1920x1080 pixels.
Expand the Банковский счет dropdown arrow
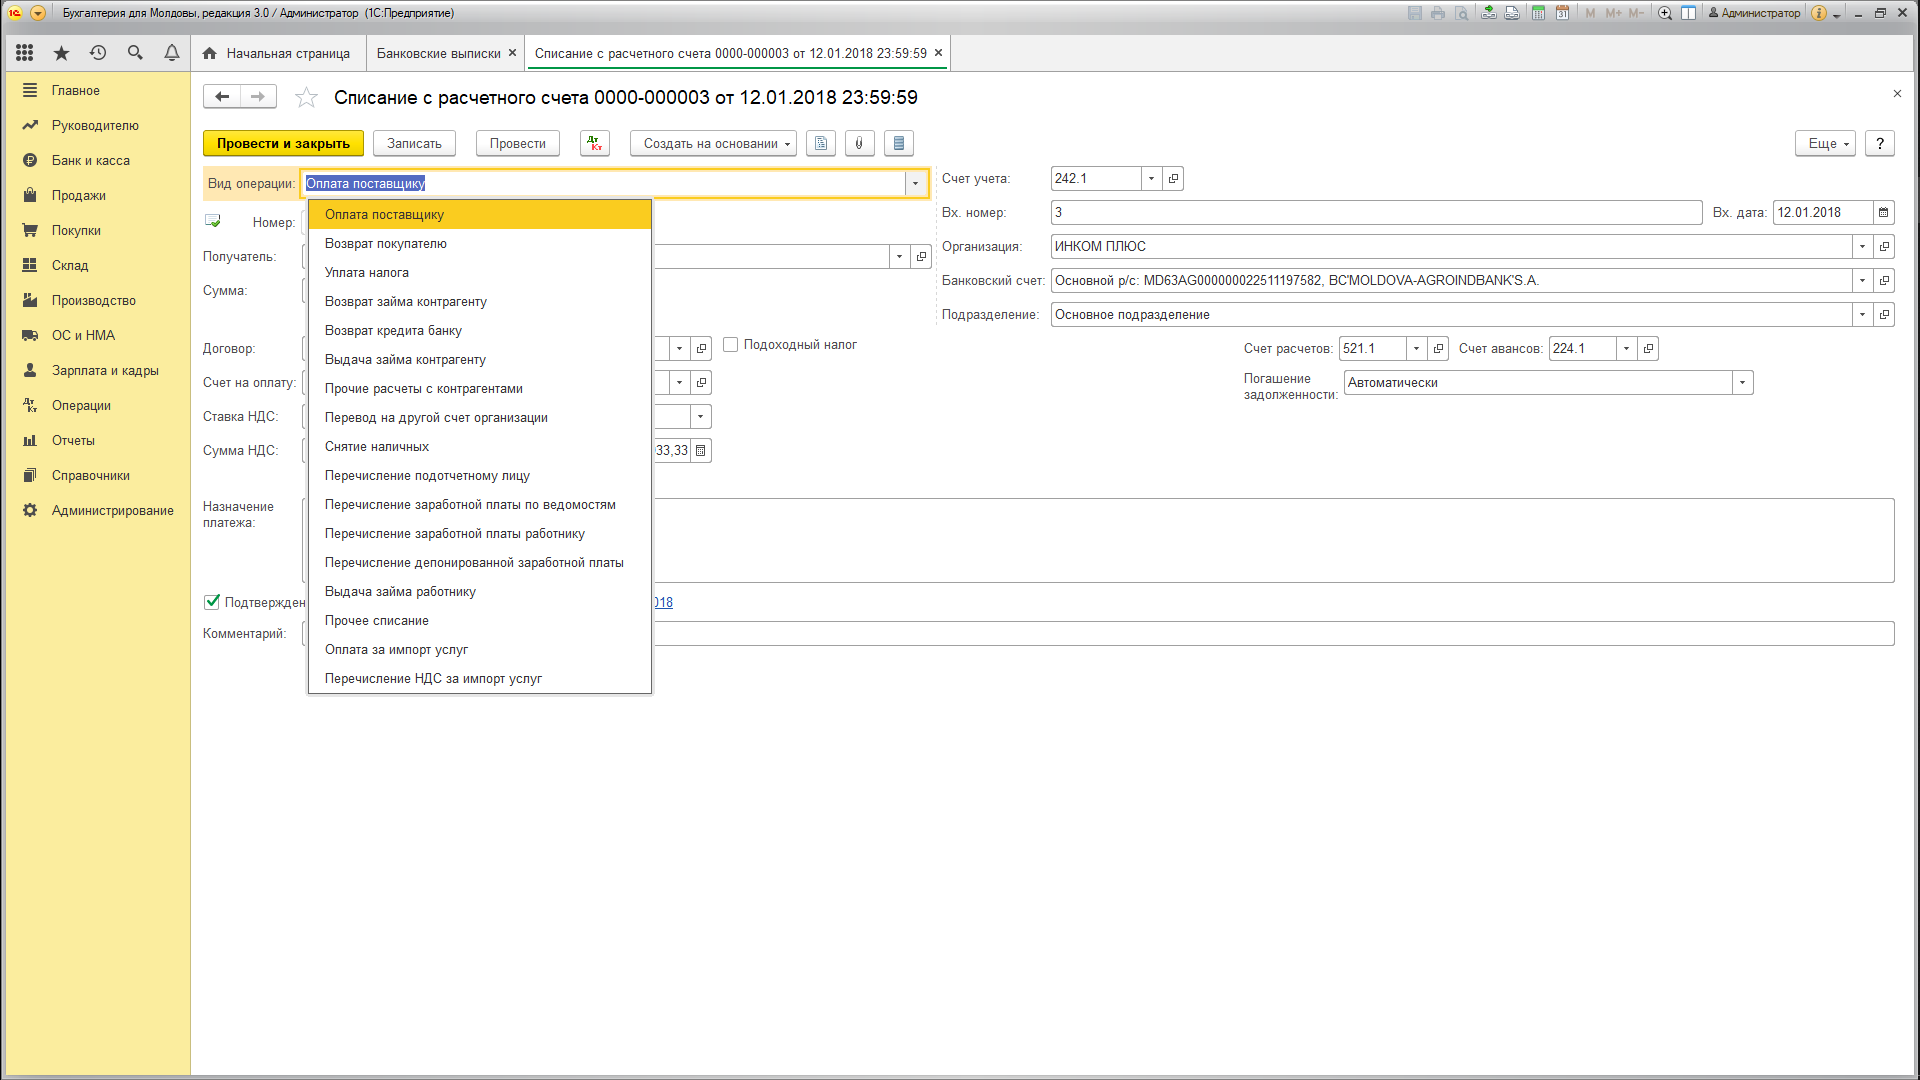click(x=1862, y=280)
